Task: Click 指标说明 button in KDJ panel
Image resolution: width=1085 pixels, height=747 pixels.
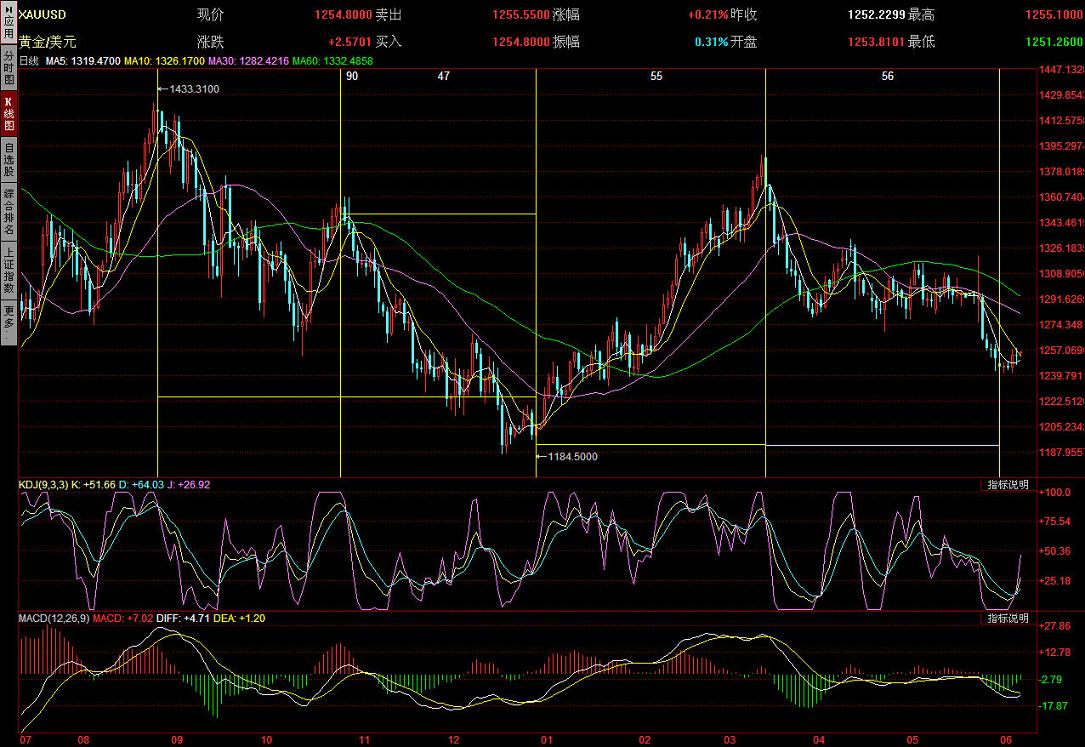Action: pyautogui.click(x=1007, y=484)
